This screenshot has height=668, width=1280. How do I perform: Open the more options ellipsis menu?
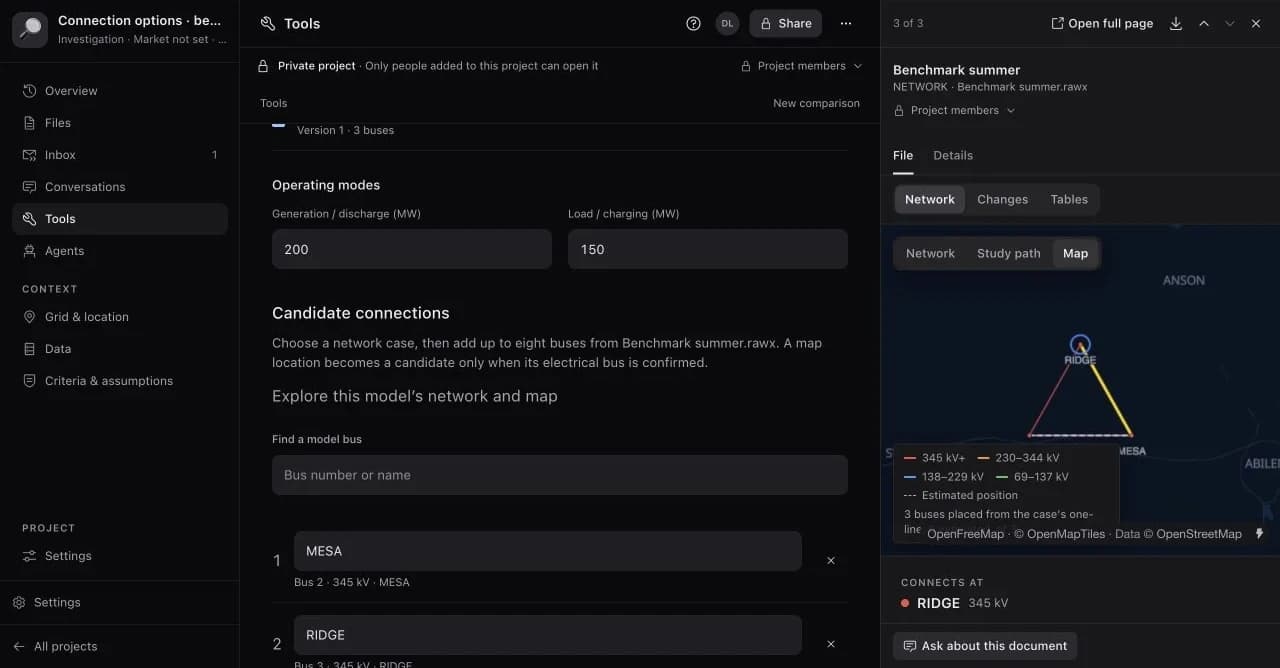846,23
